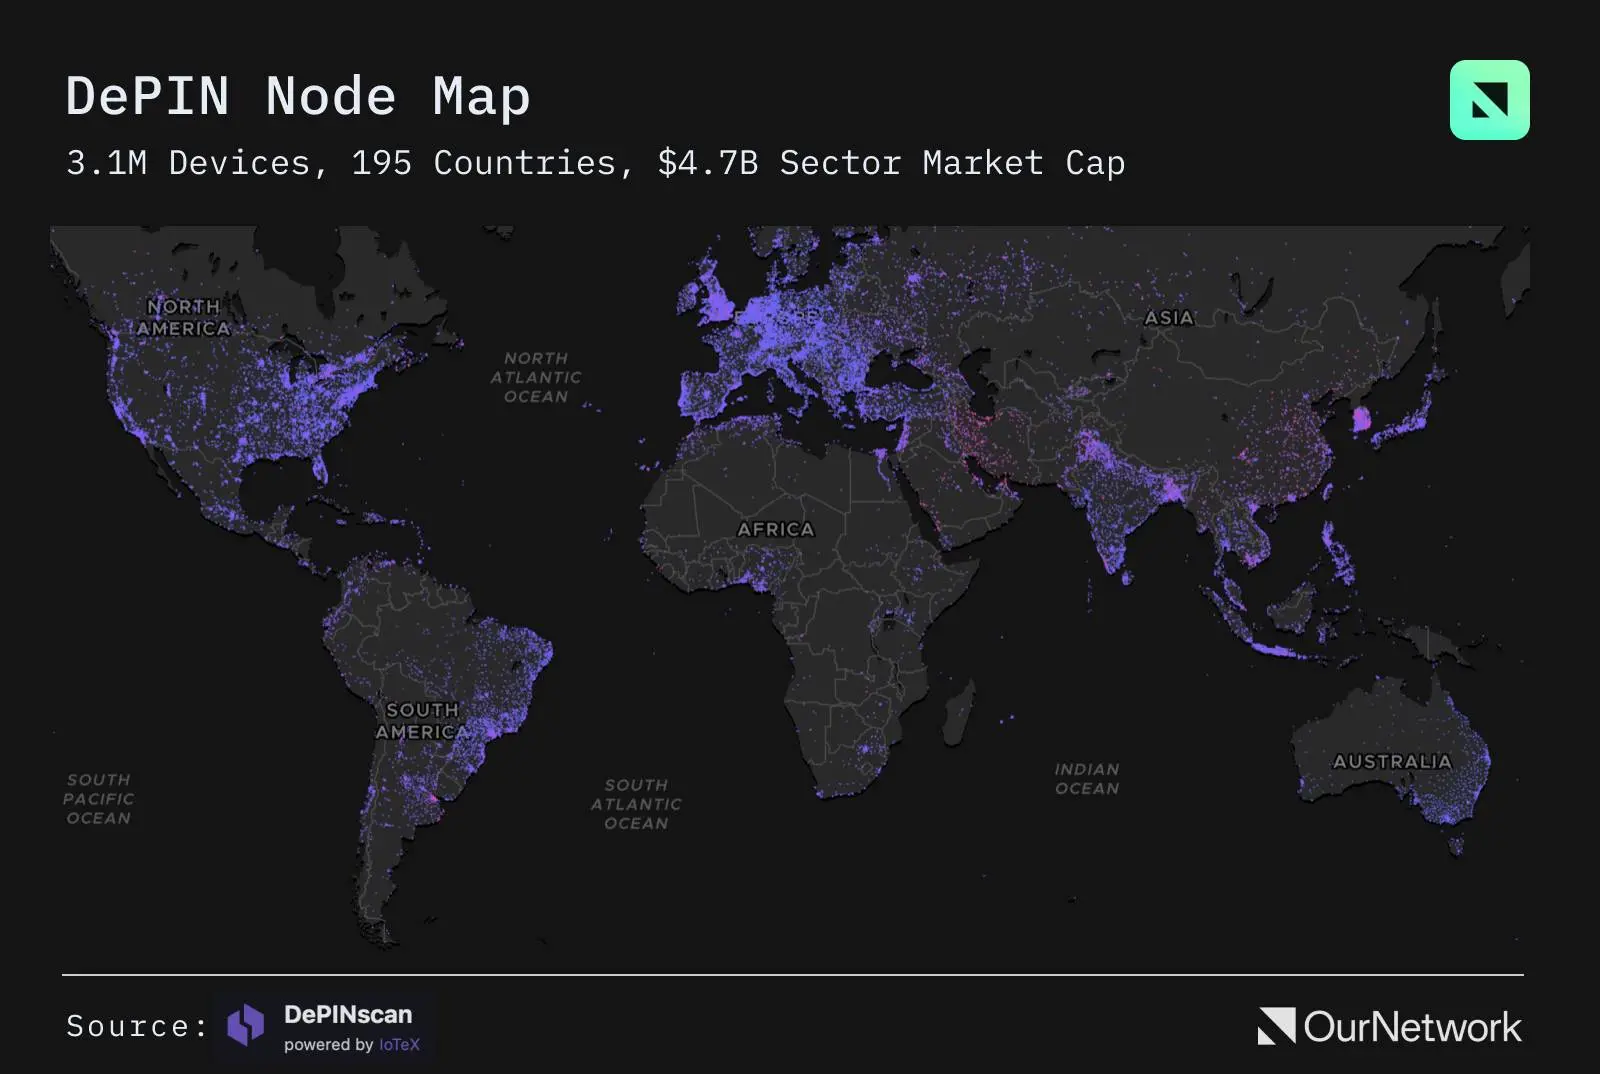Click 'powered by IoTeX' text

352,1045
